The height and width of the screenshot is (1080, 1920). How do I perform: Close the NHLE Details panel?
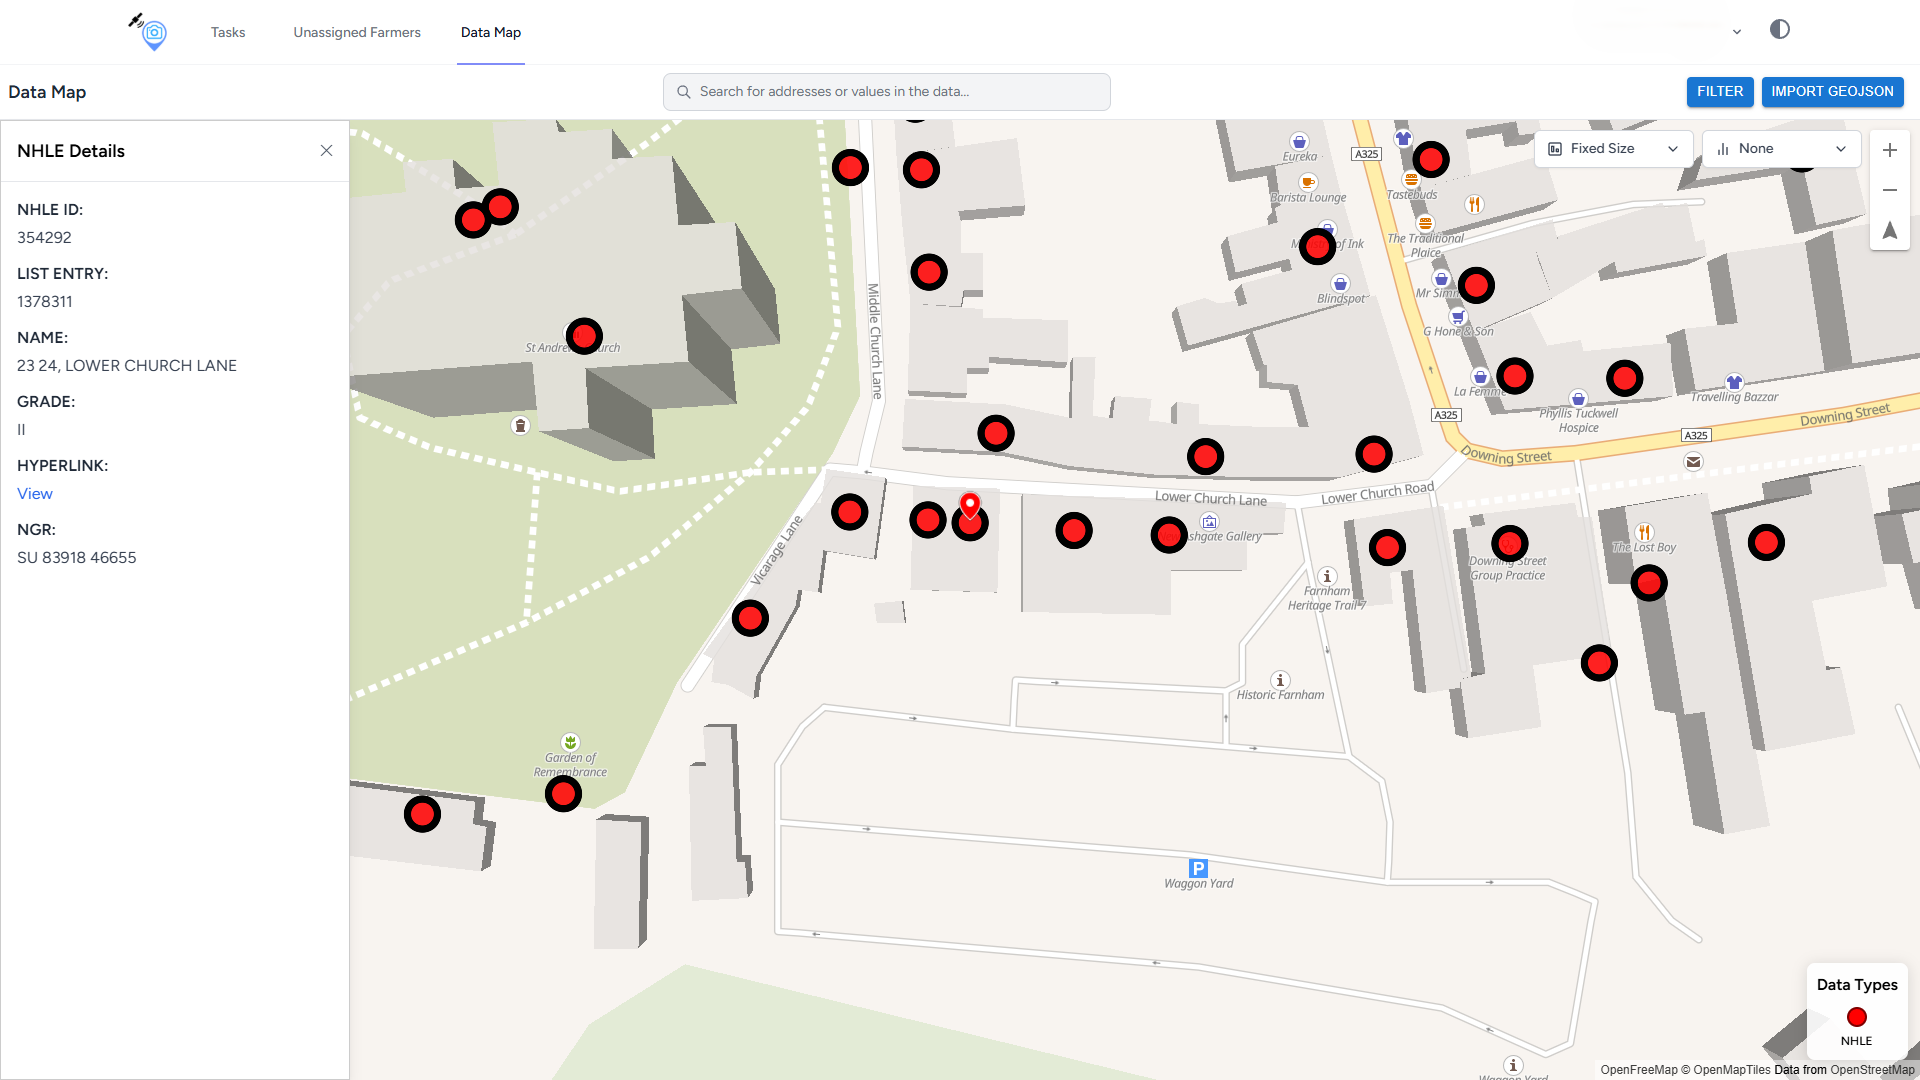[326, 151]
